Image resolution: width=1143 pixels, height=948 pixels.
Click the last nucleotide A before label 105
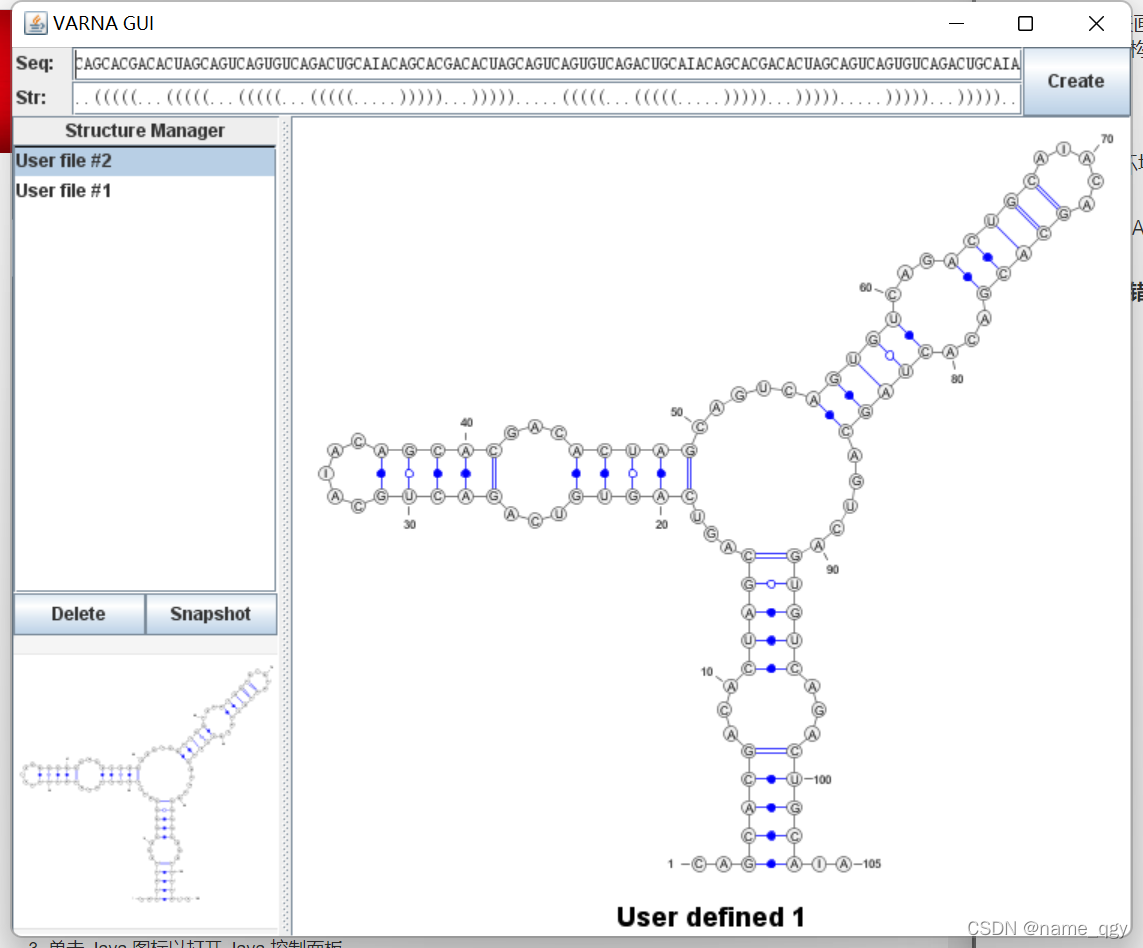click(843, 864)
